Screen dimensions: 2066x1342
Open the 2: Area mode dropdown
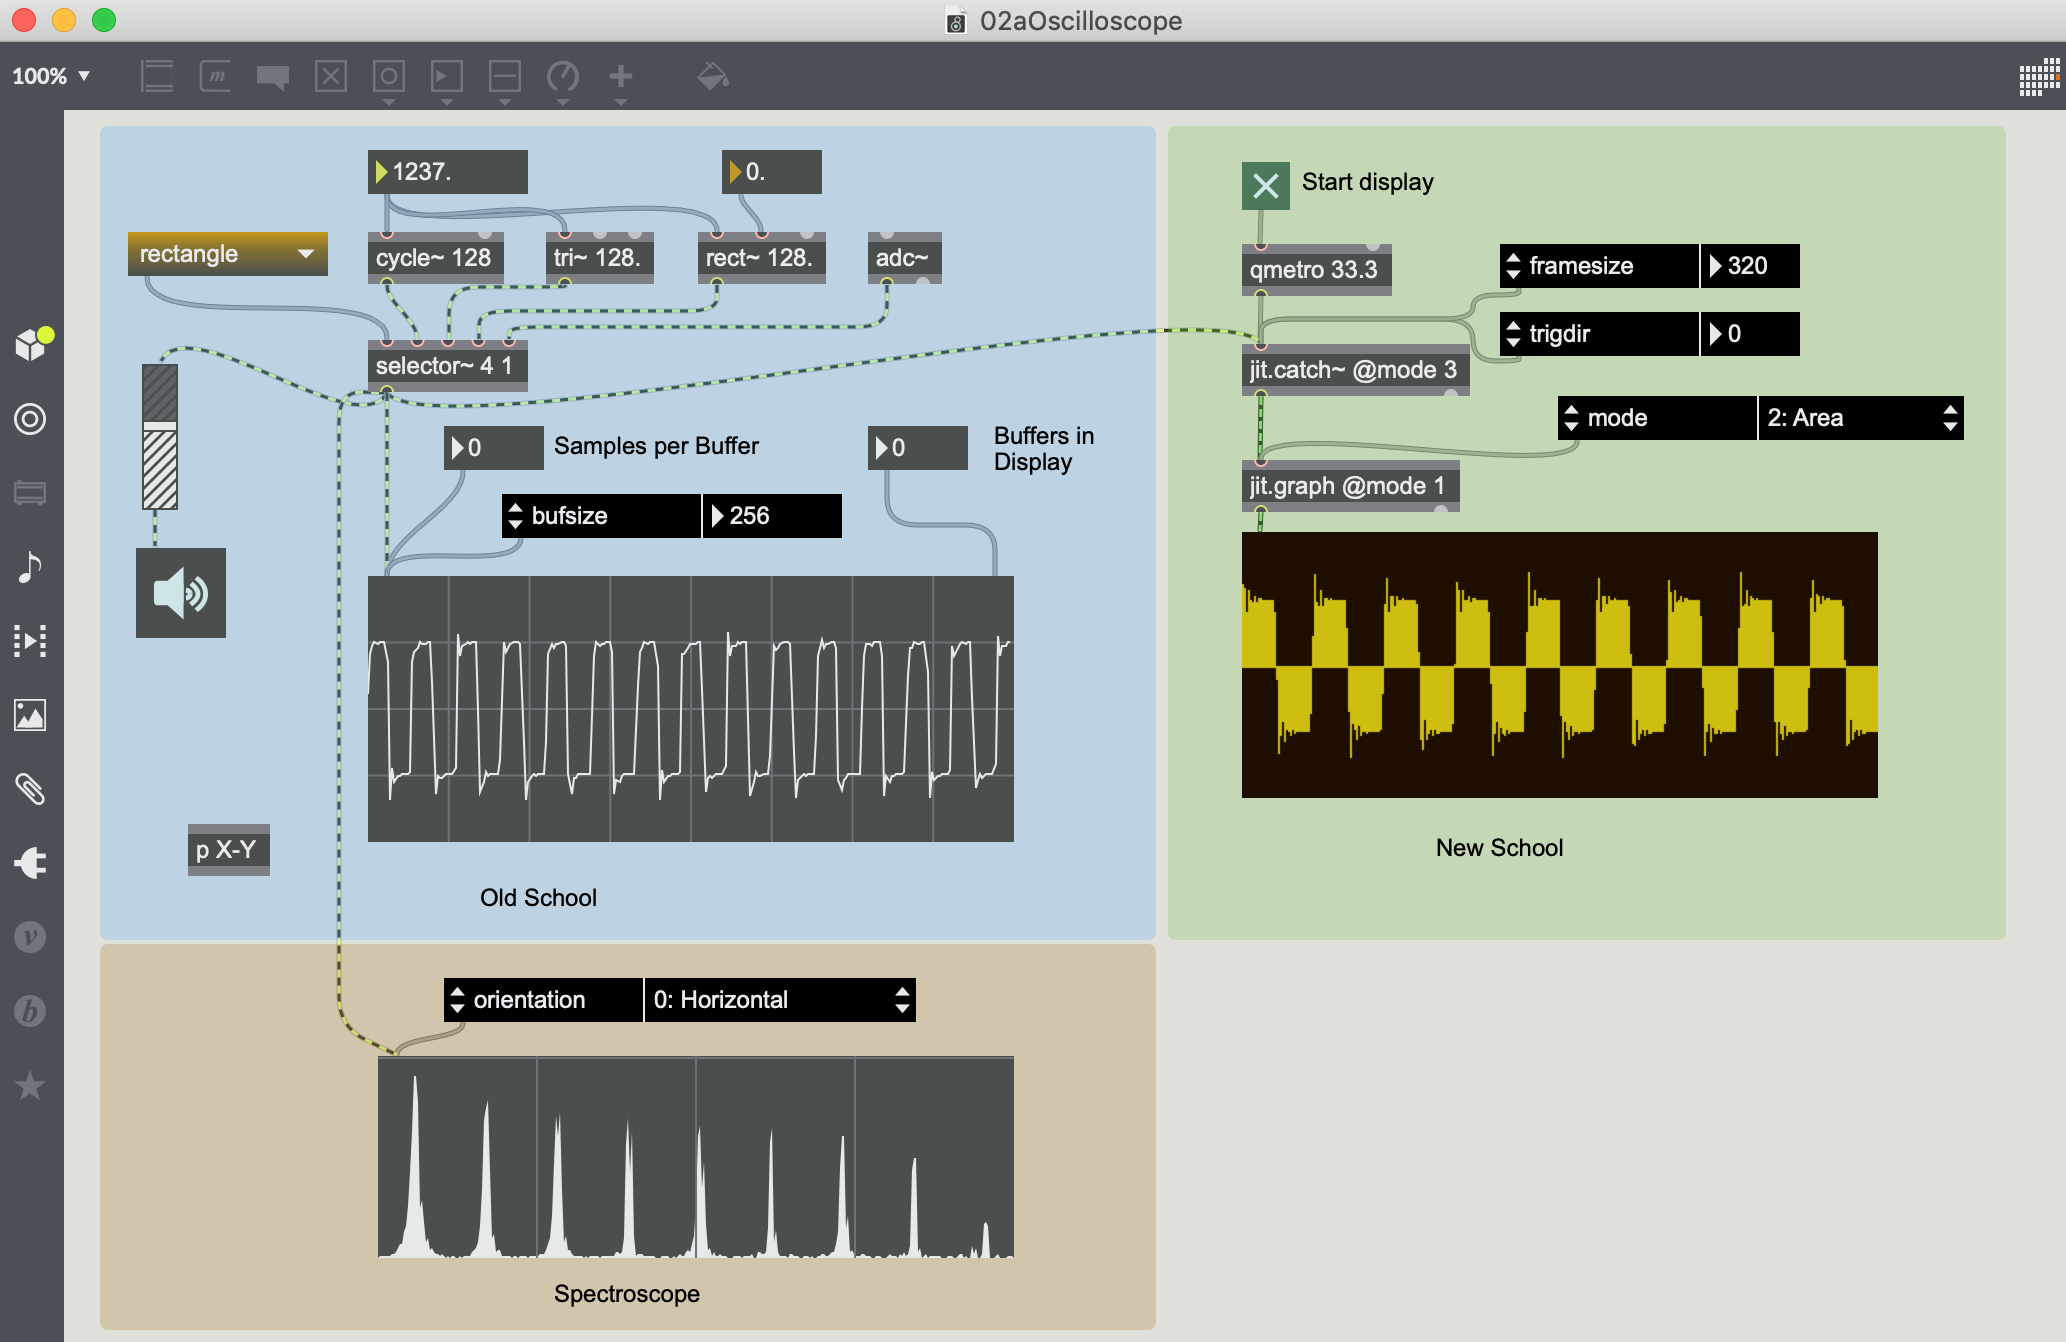click(1860, 418)
